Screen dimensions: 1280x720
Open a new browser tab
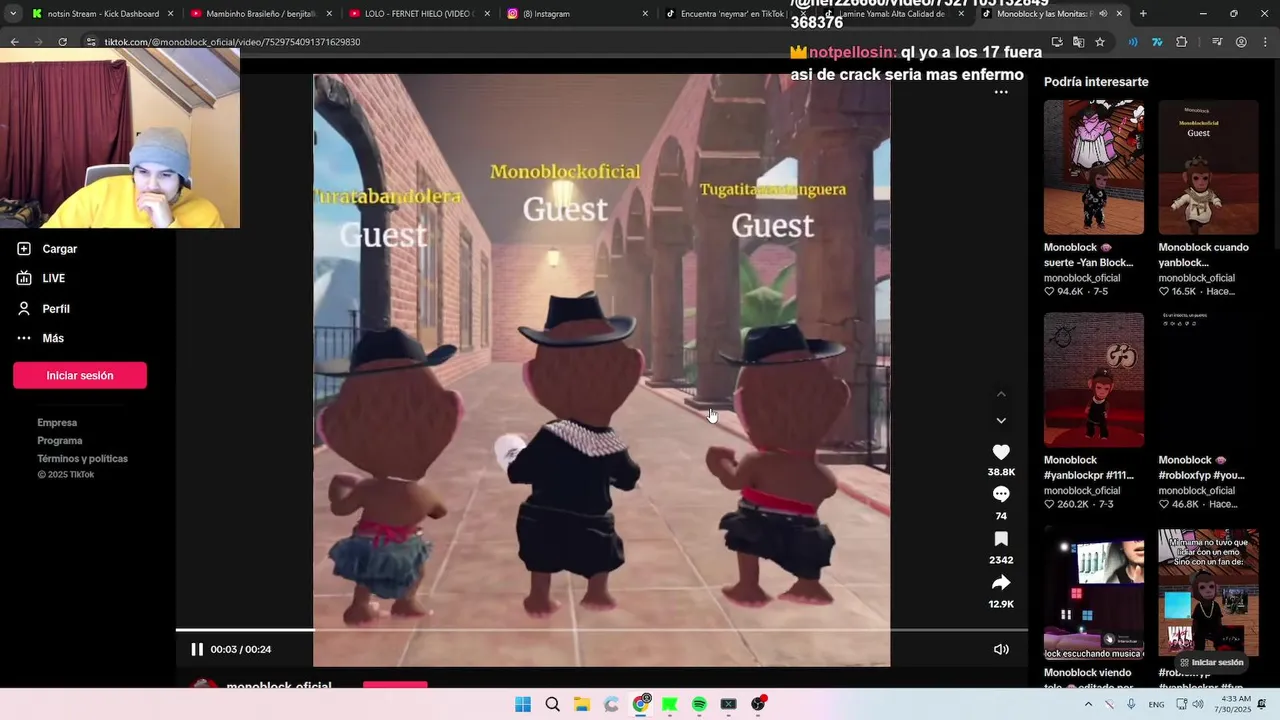click(x=1143, y=14)
